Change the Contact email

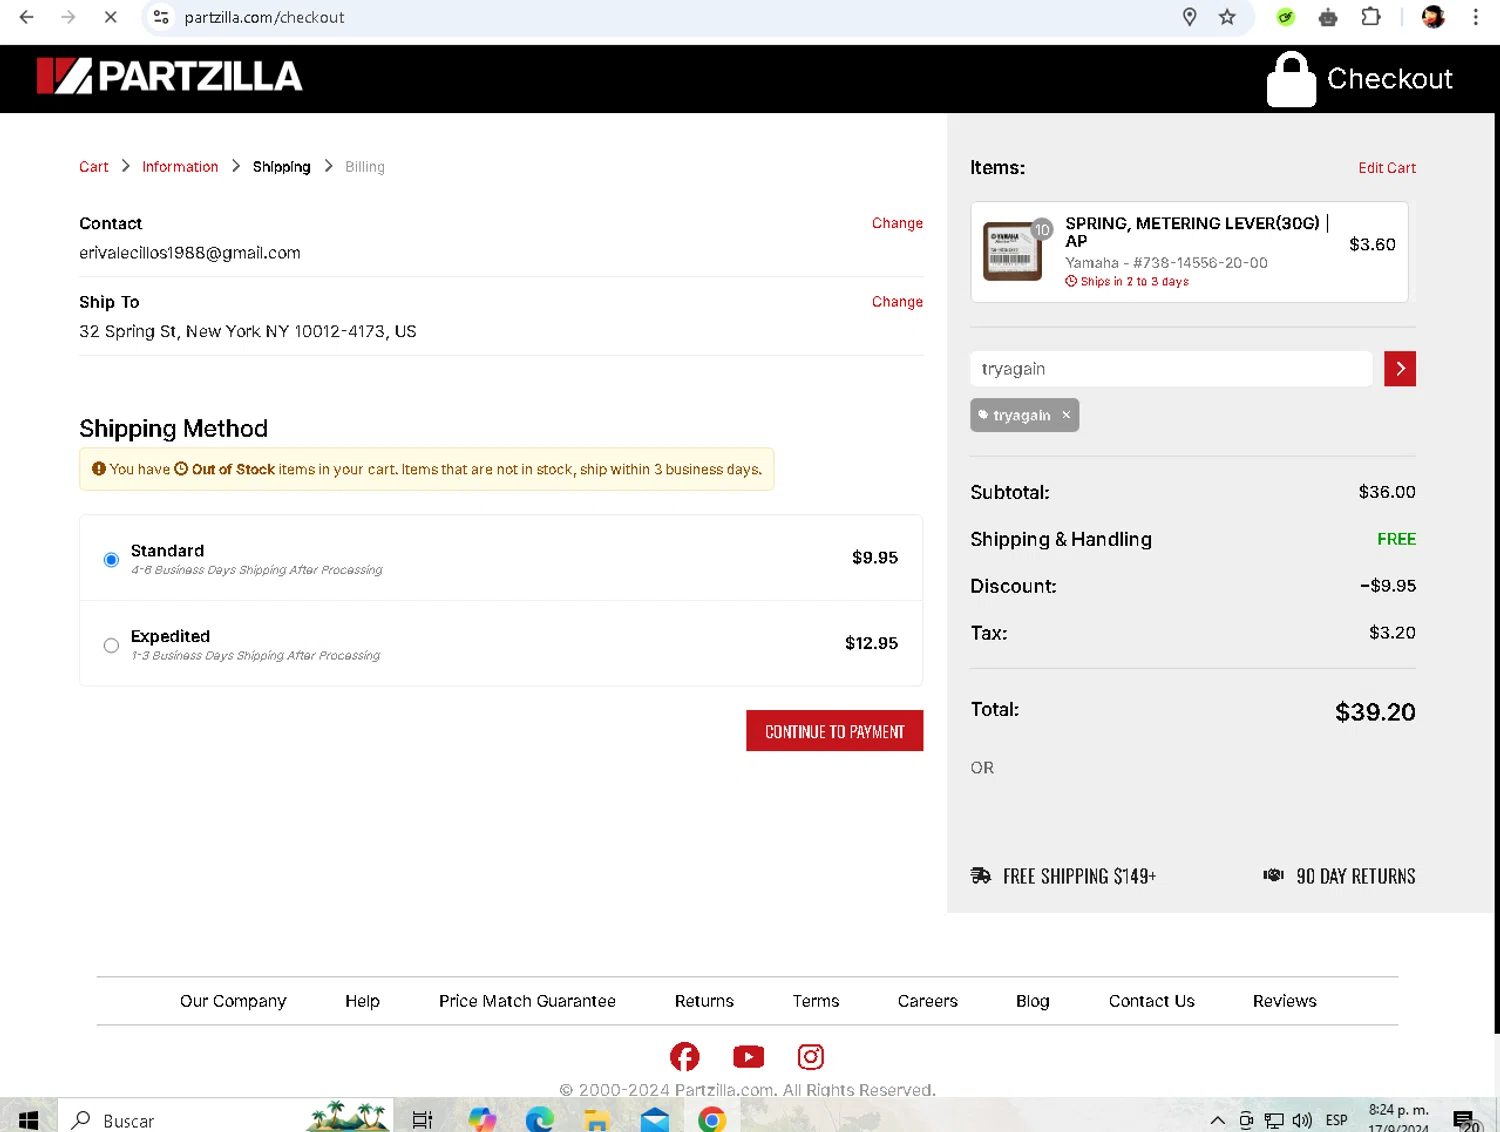coord(897,223)
